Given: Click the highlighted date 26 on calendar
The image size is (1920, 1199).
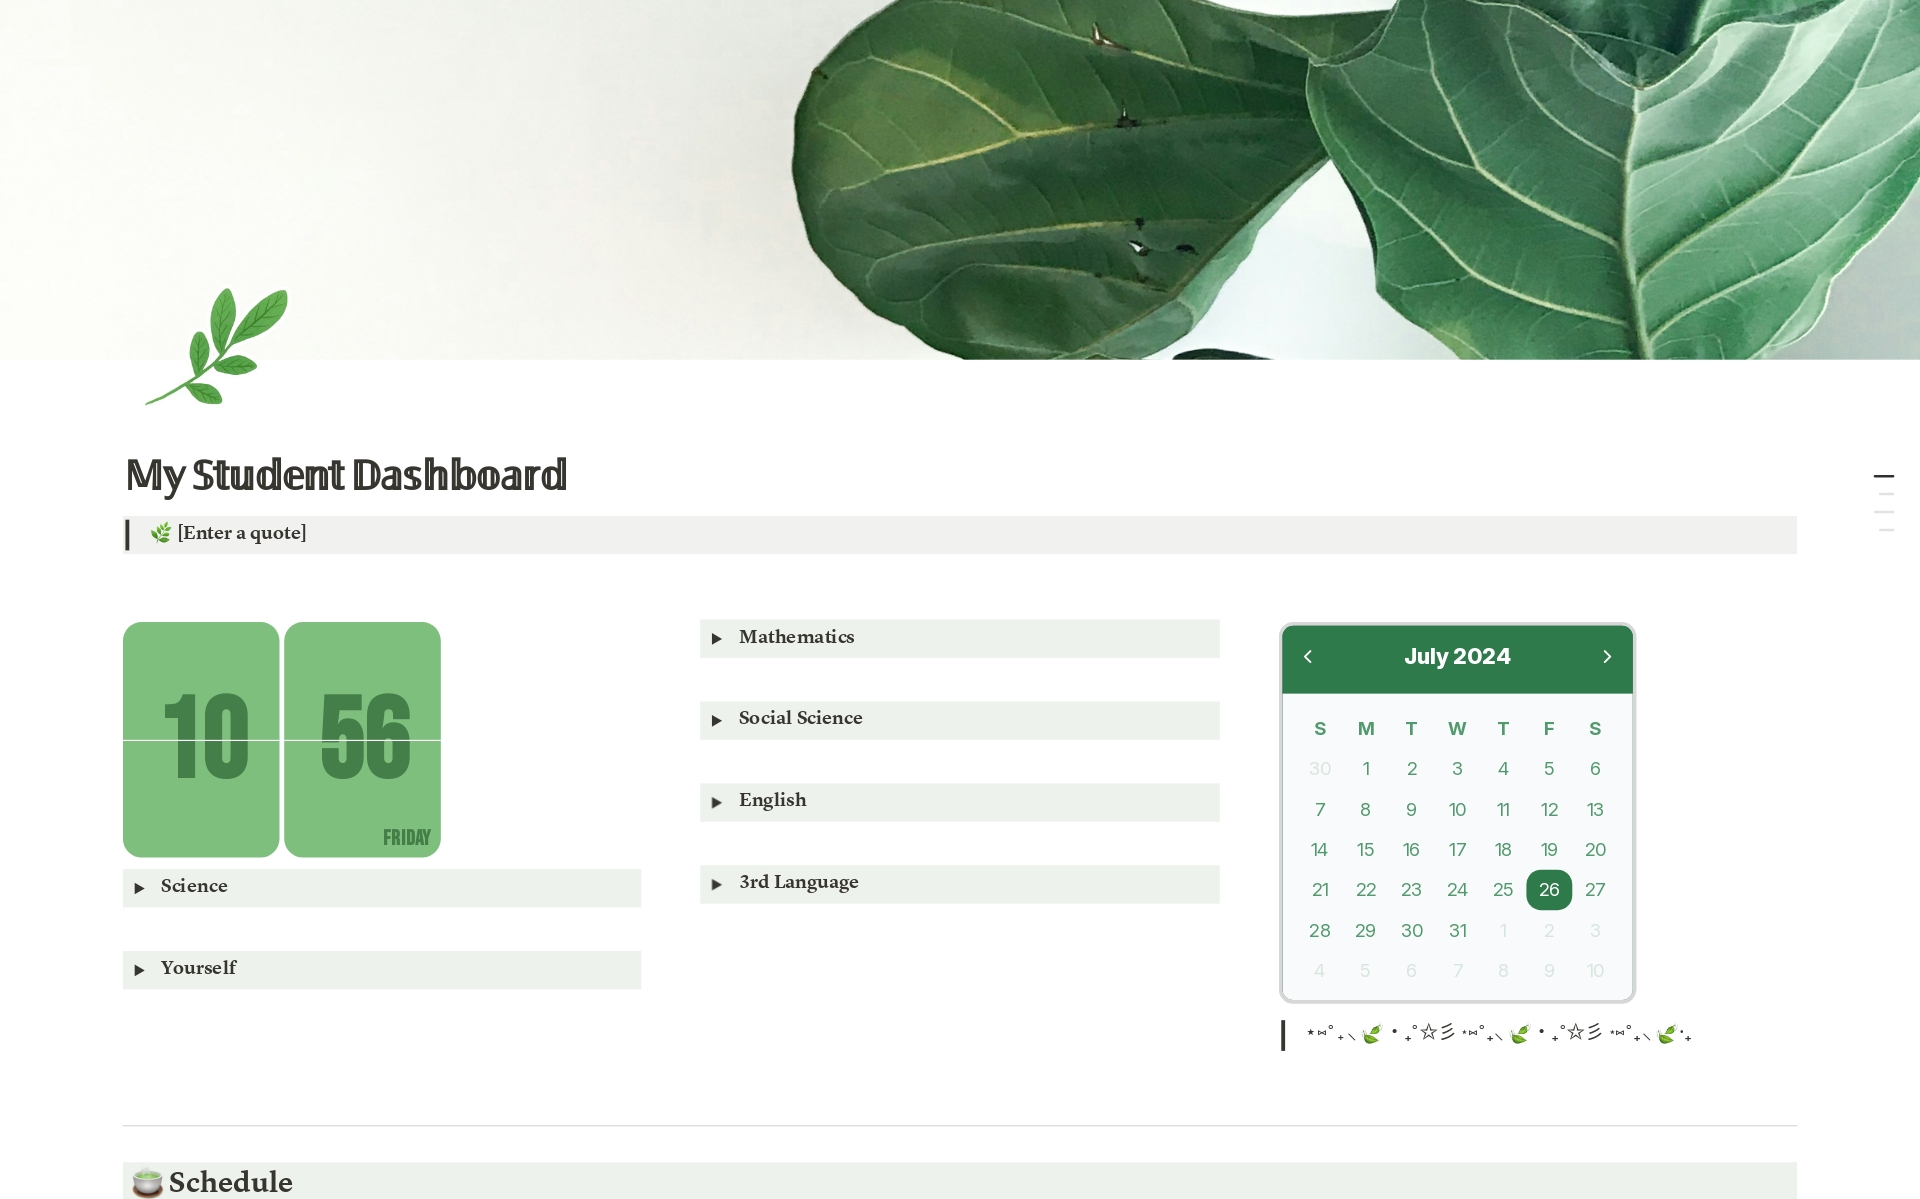Looking at the screenshot, I should [1548, 890].
